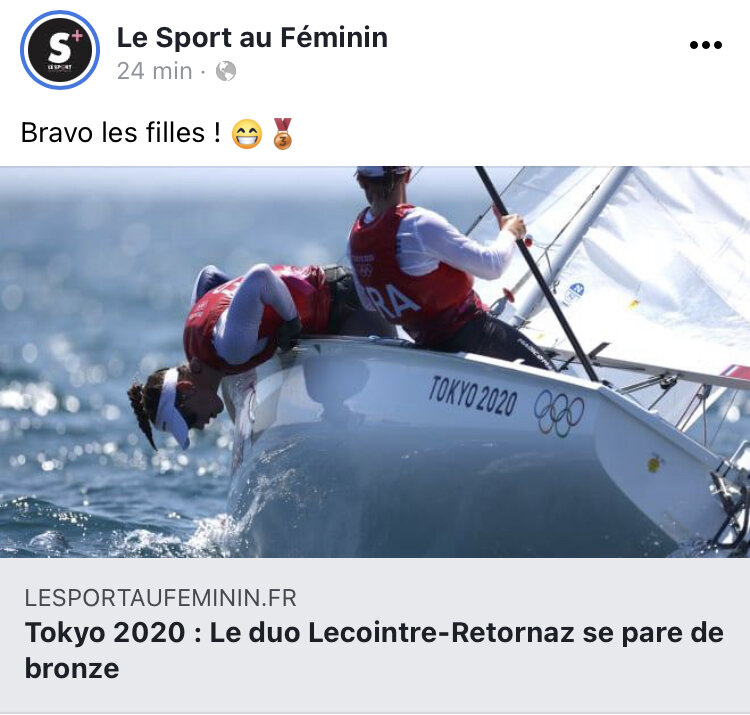
Task: Click the TOKYO 2020 lettering on hull
Action: (x=473, y=395)
